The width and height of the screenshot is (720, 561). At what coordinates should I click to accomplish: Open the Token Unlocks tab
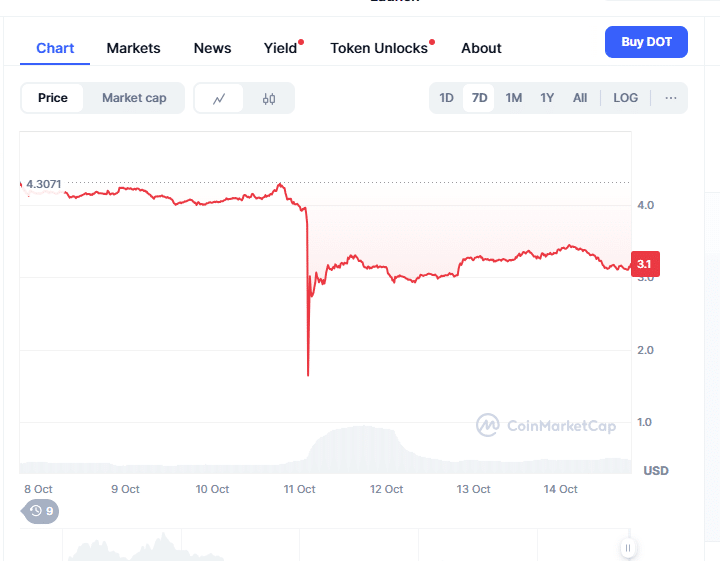(x=379, y=48)
